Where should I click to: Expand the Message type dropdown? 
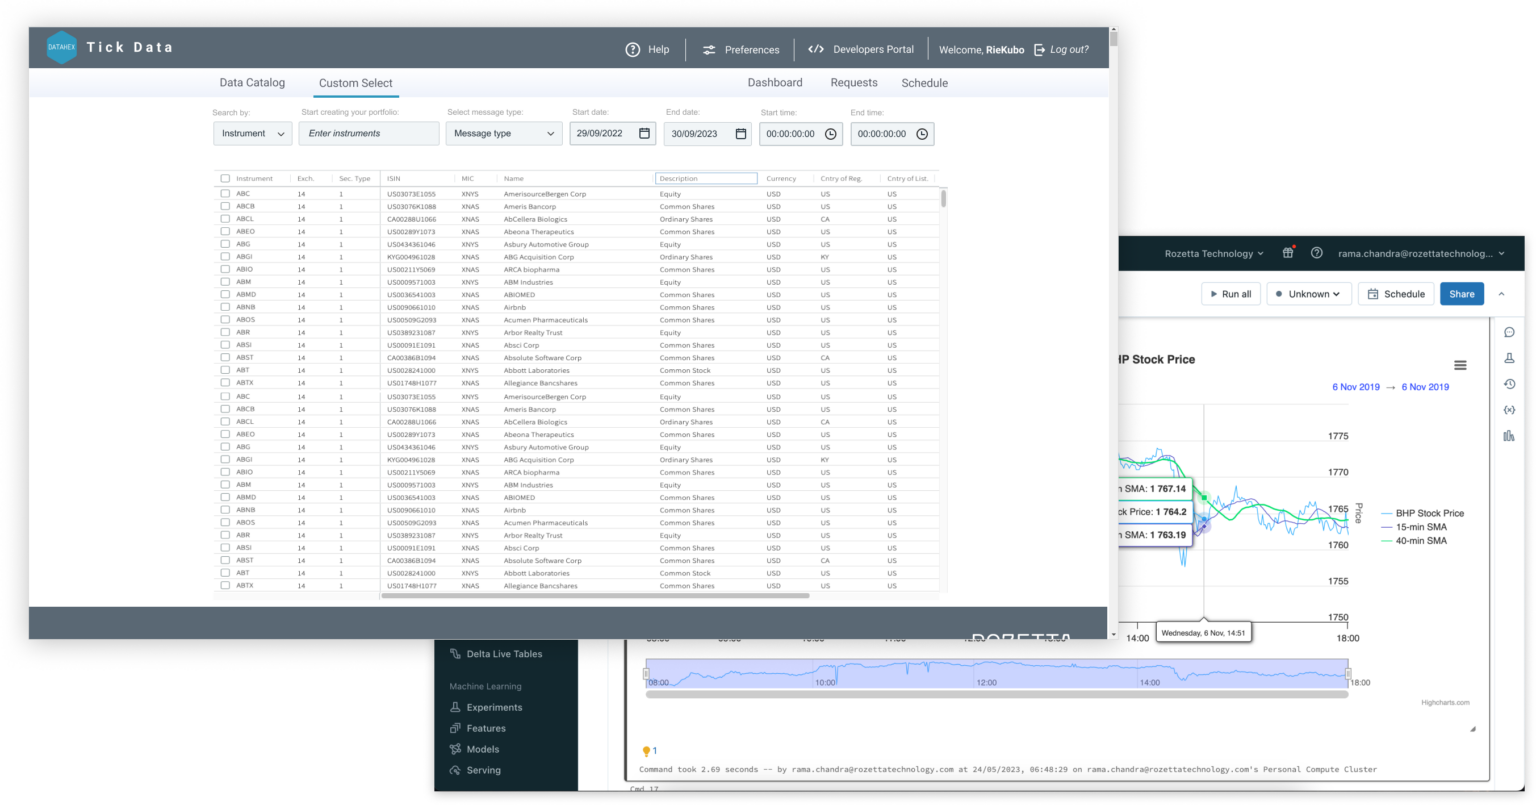[x=503, y=133]
